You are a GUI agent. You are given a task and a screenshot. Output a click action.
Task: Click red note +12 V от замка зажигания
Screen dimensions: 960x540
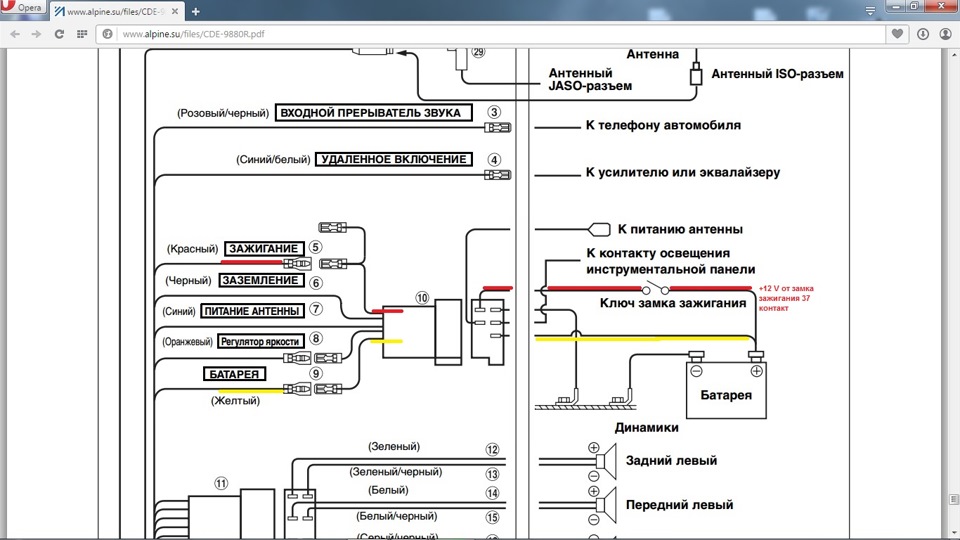[x=786, y=298]
